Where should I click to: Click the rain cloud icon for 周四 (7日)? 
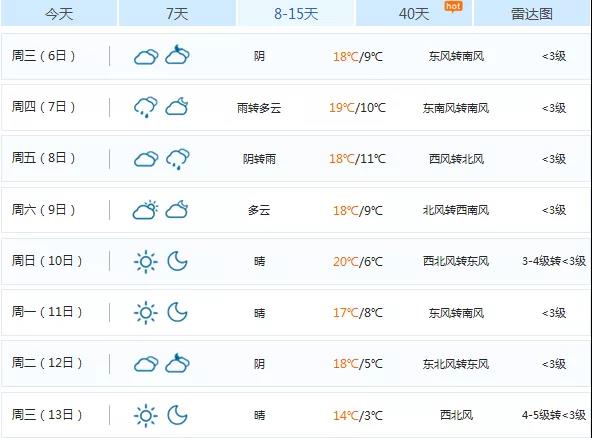tap(146, 107)
